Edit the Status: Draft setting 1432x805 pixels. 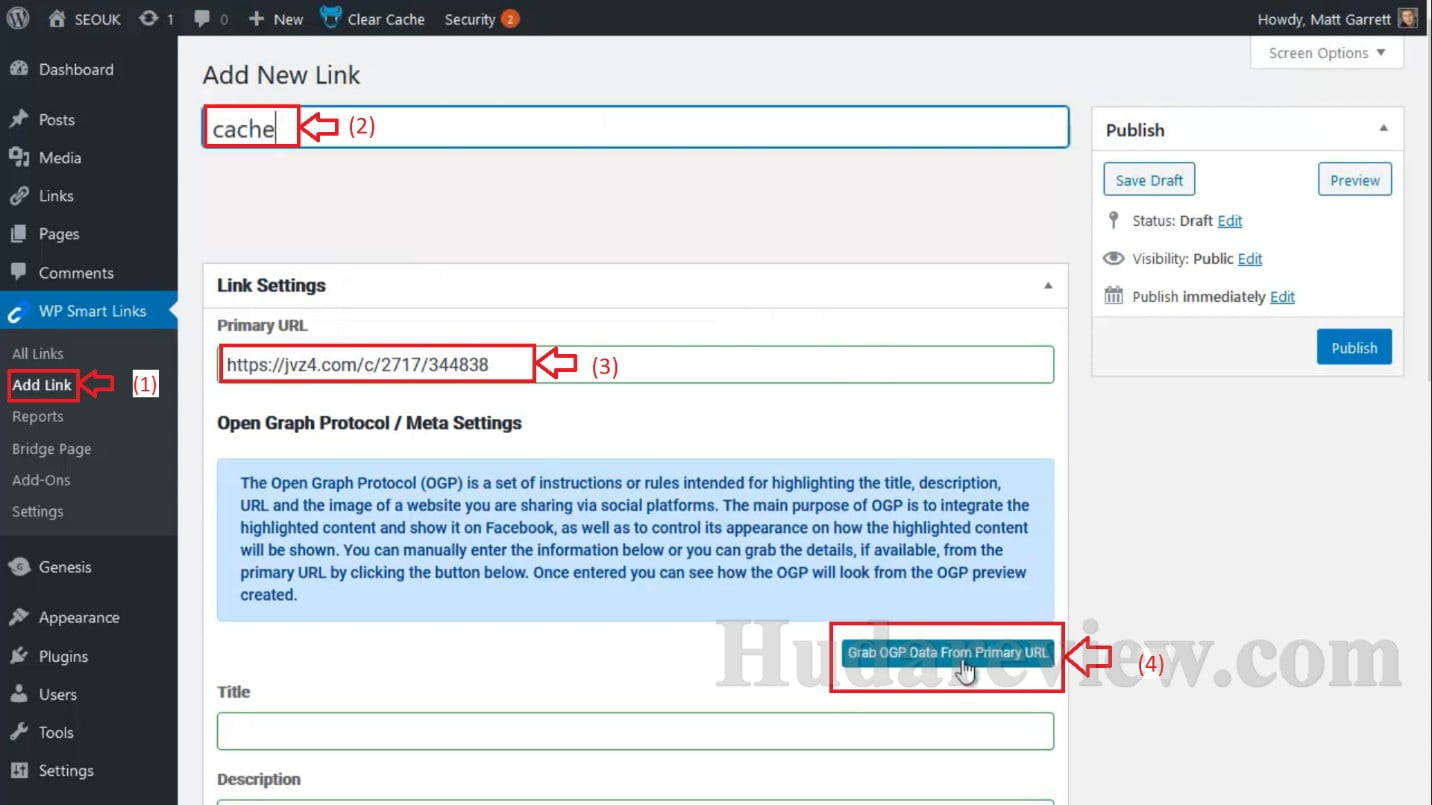point(1230,221)
